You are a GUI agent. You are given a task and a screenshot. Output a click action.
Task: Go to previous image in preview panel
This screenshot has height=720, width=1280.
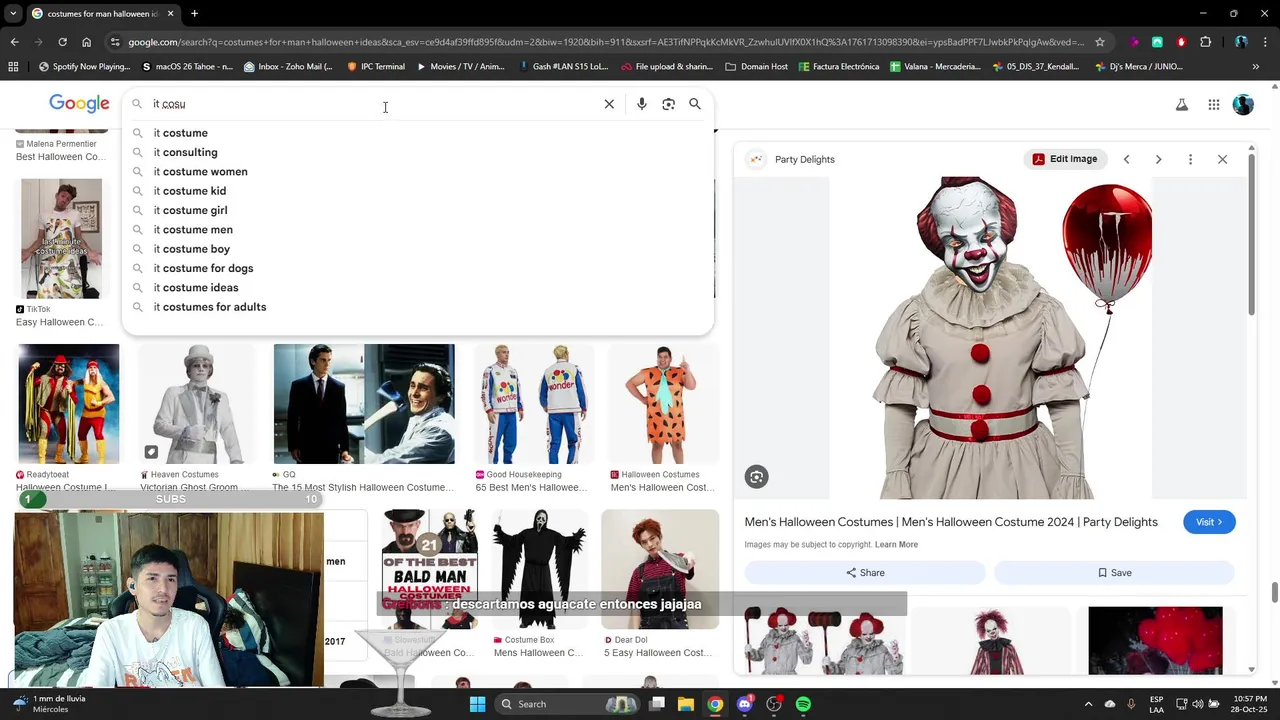click(1126, 159)
